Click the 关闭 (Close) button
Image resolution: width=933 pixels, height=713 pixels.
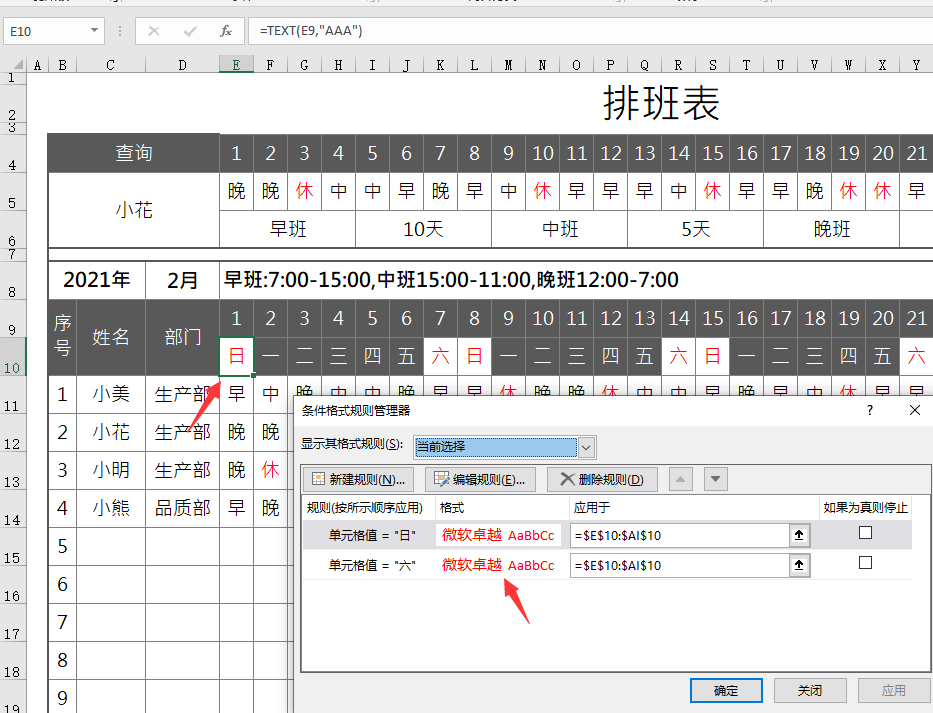point(810,690)
